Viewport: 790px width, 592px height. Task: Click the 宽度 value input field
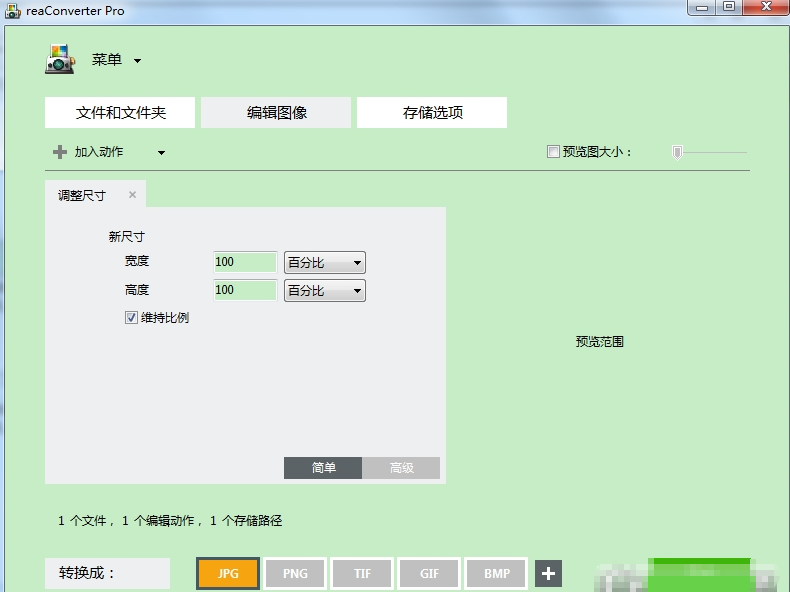(x=244, y=262)
